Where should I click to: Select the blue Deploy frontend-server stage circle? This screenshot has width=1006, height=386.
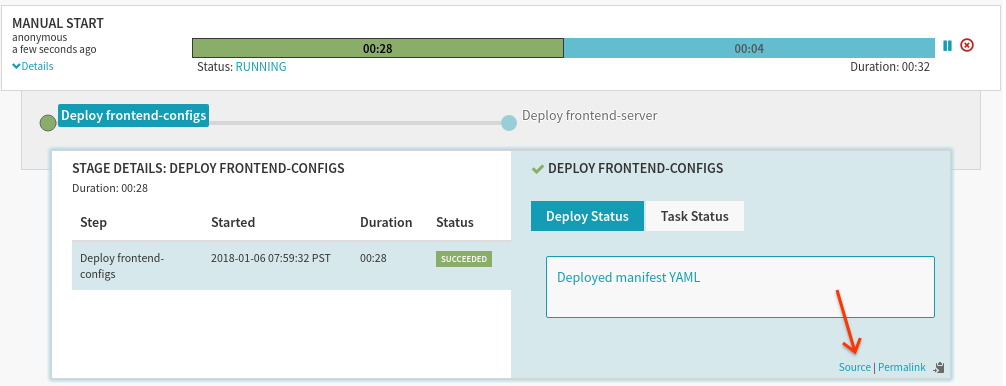click(509, 122)
